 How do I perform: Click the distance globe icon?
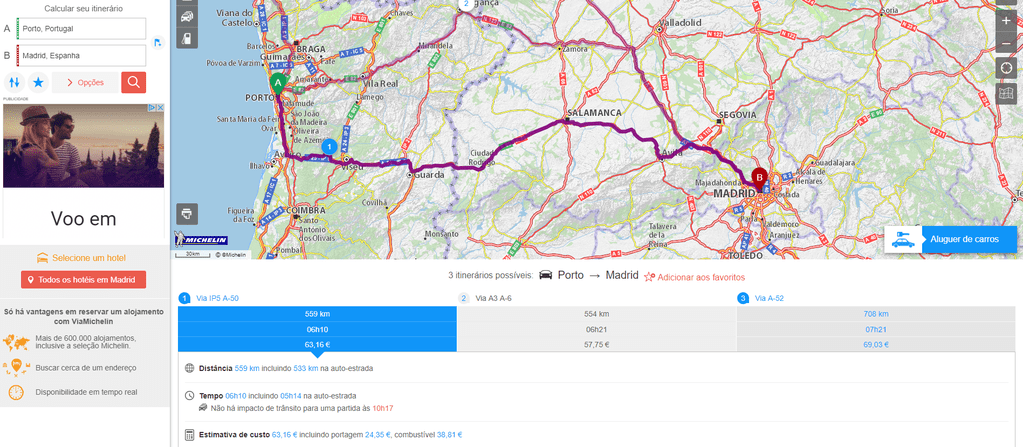click(x=190, y=368)
